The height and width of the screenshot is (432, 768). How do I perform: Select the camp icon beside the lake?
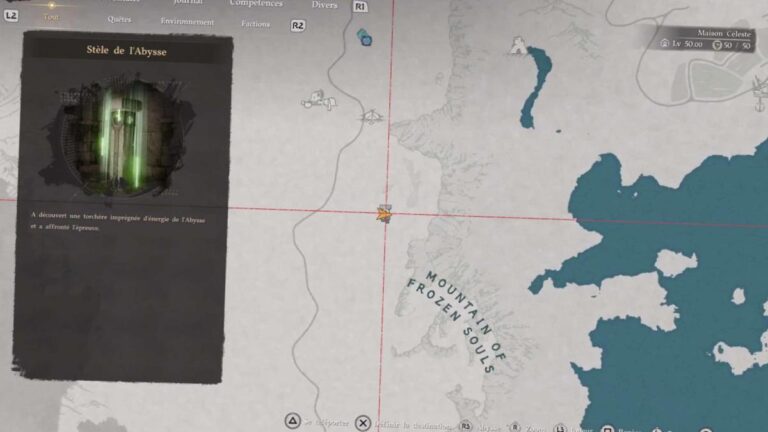(x=518, y=46)
